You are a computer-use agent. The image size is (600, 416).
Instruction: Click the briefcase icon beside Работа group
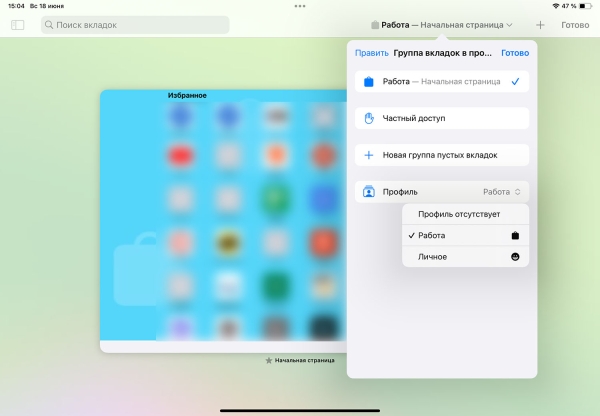click(369, 82)
